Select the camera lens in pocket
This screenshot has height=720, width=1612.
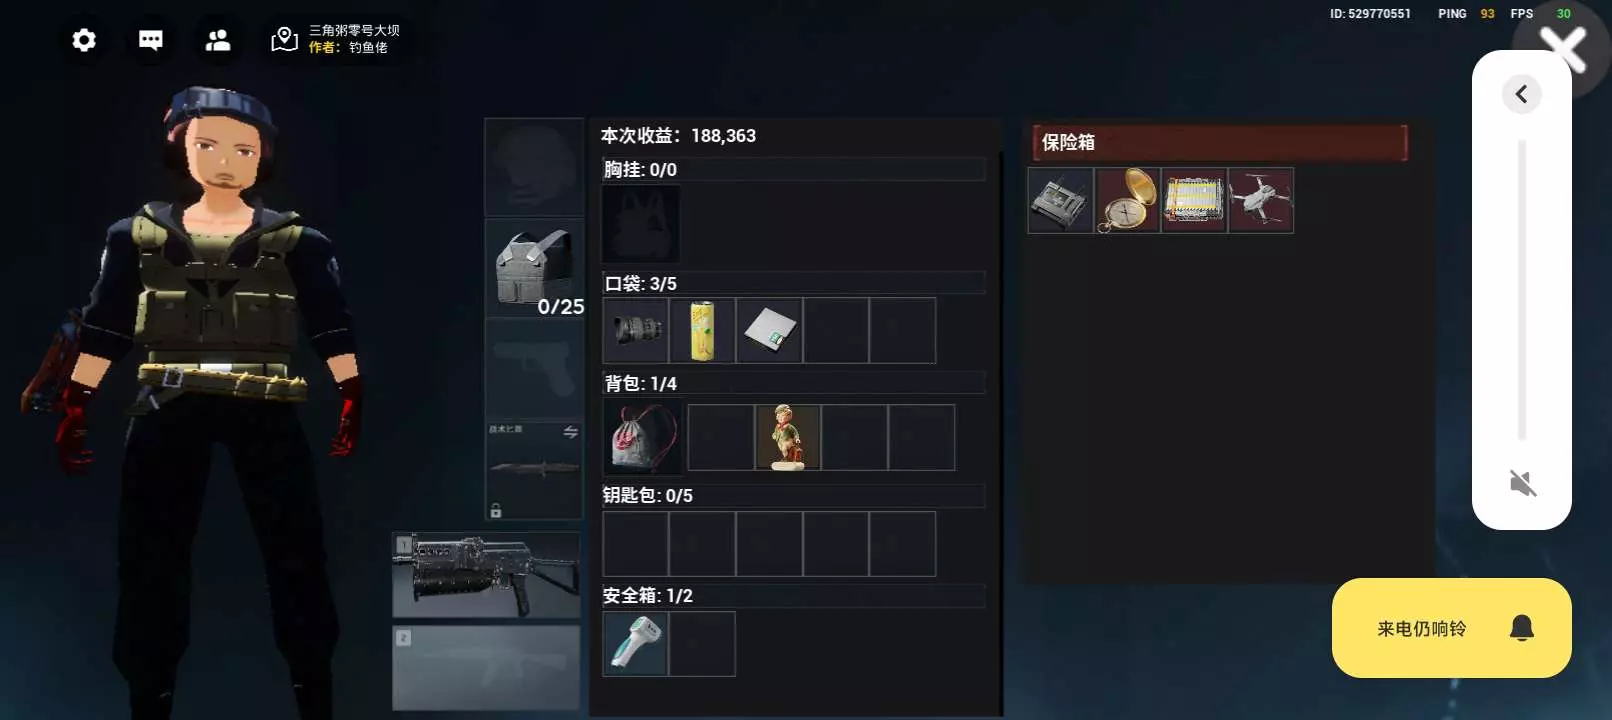click(636, 330)
